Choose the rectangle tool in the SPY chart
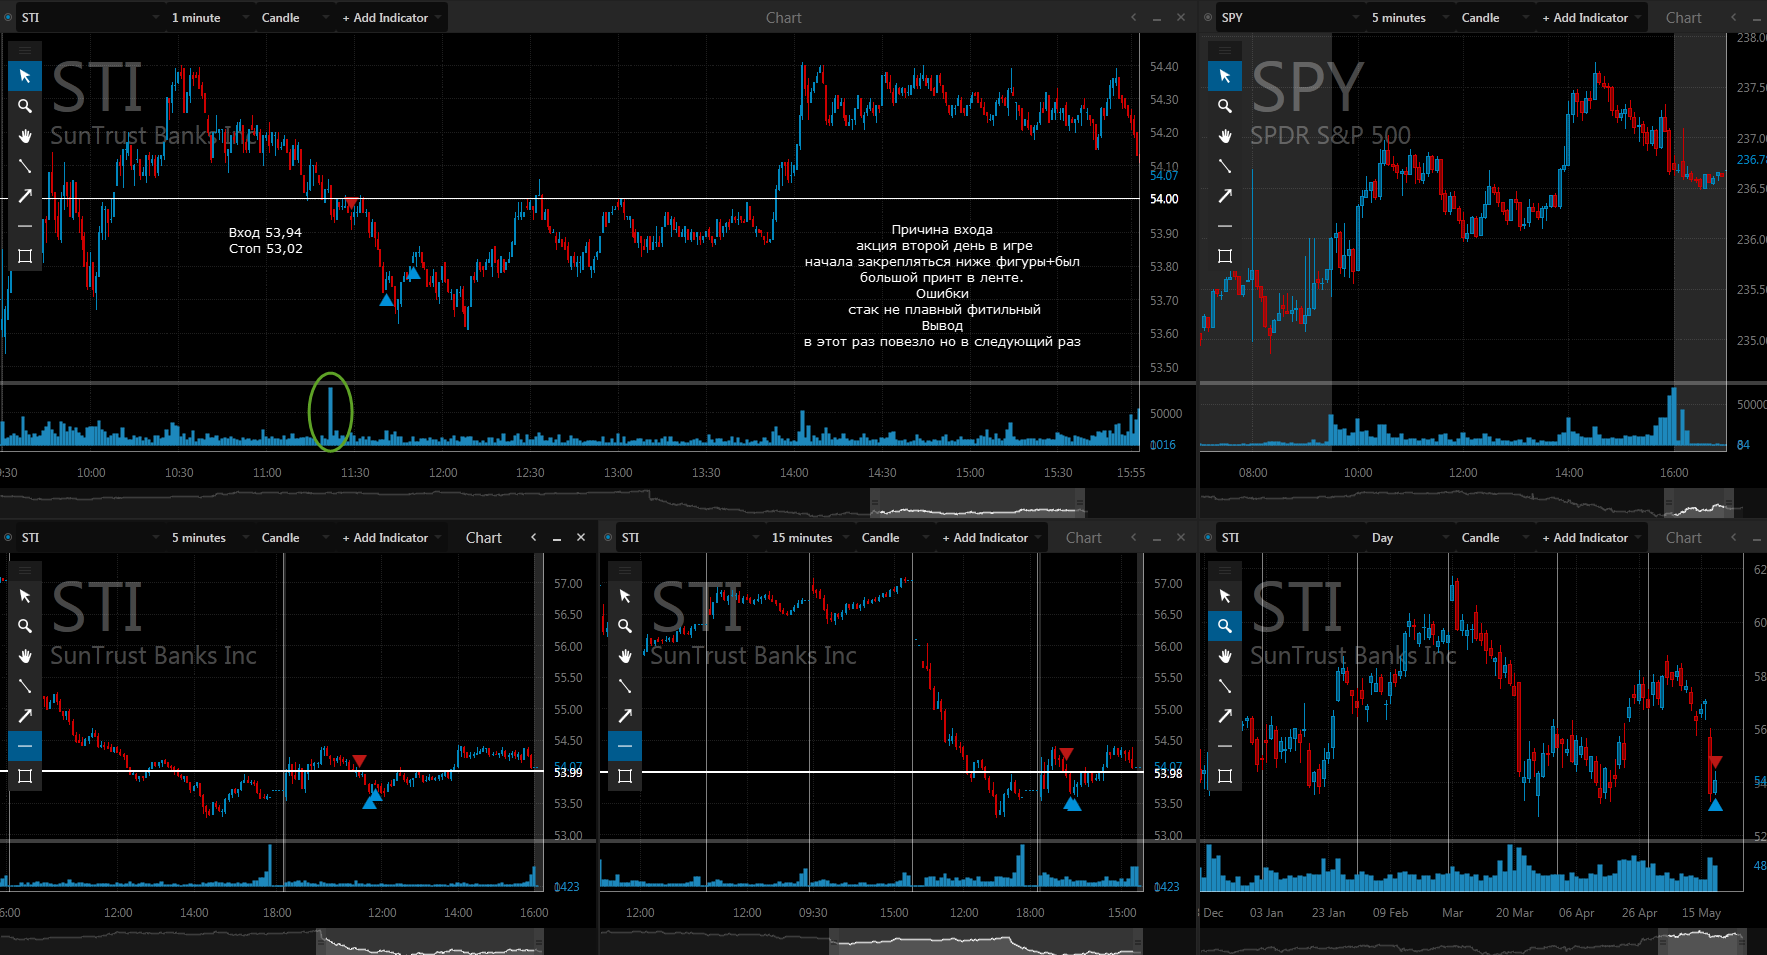 [x=1225, y=256]
